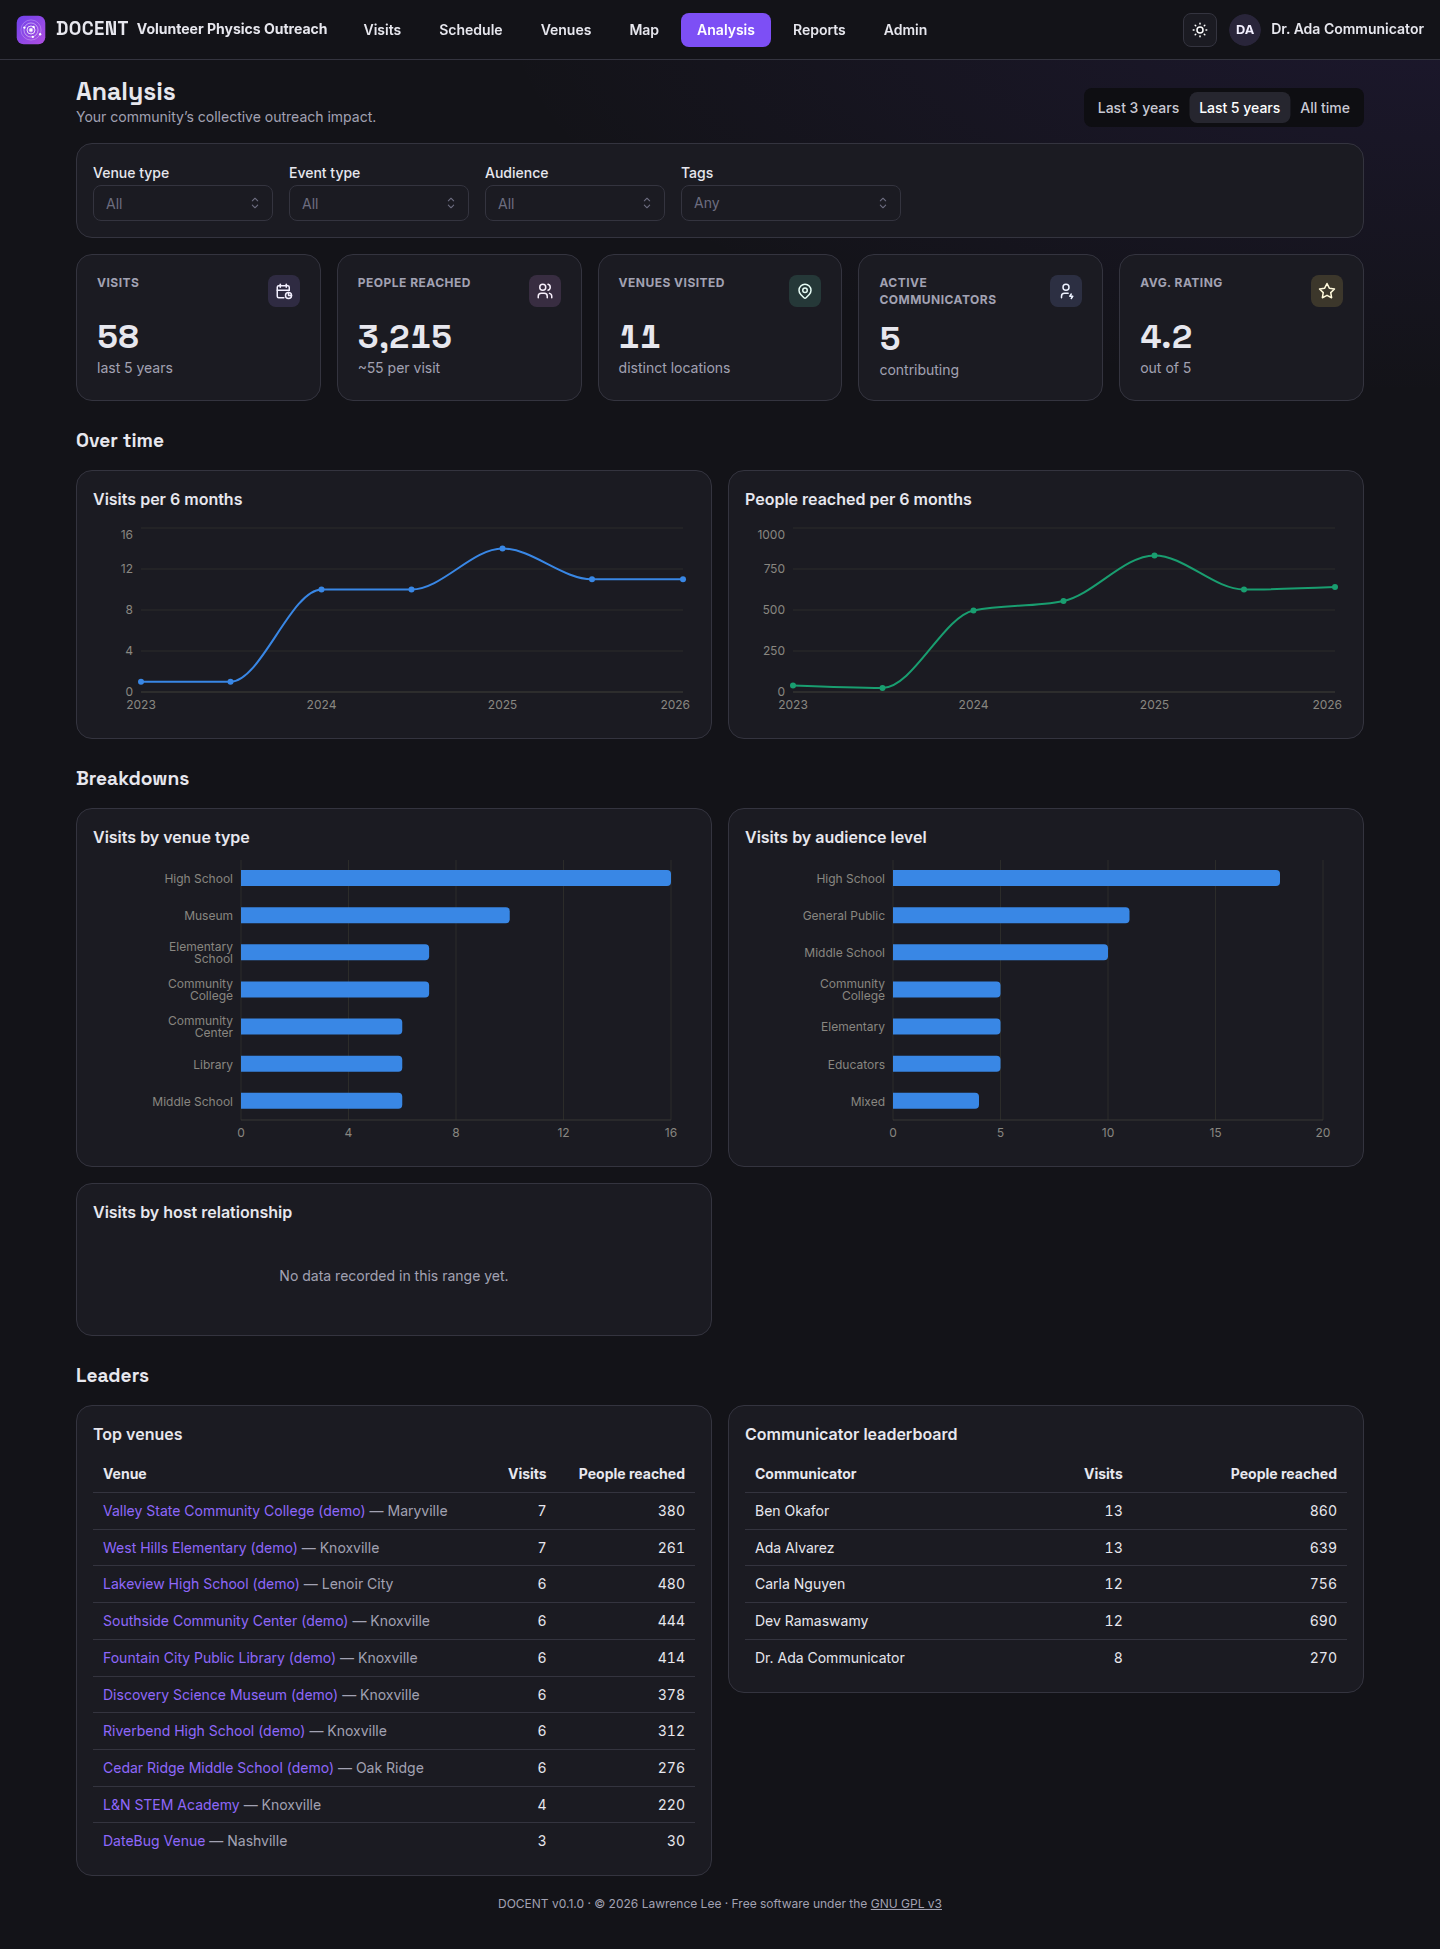Click the DOCENT logo icon
This screenshot has height=1949, width=1440.
[31, 30]
